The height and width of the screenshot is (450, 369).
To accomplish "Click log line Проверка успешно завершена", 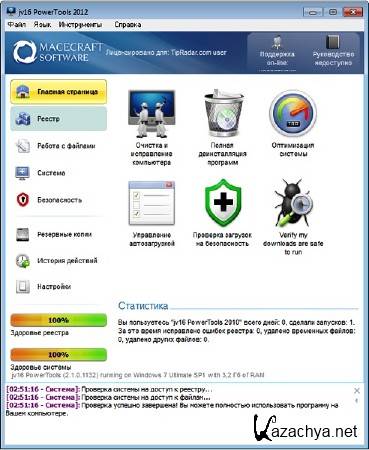I will point(172,409).
